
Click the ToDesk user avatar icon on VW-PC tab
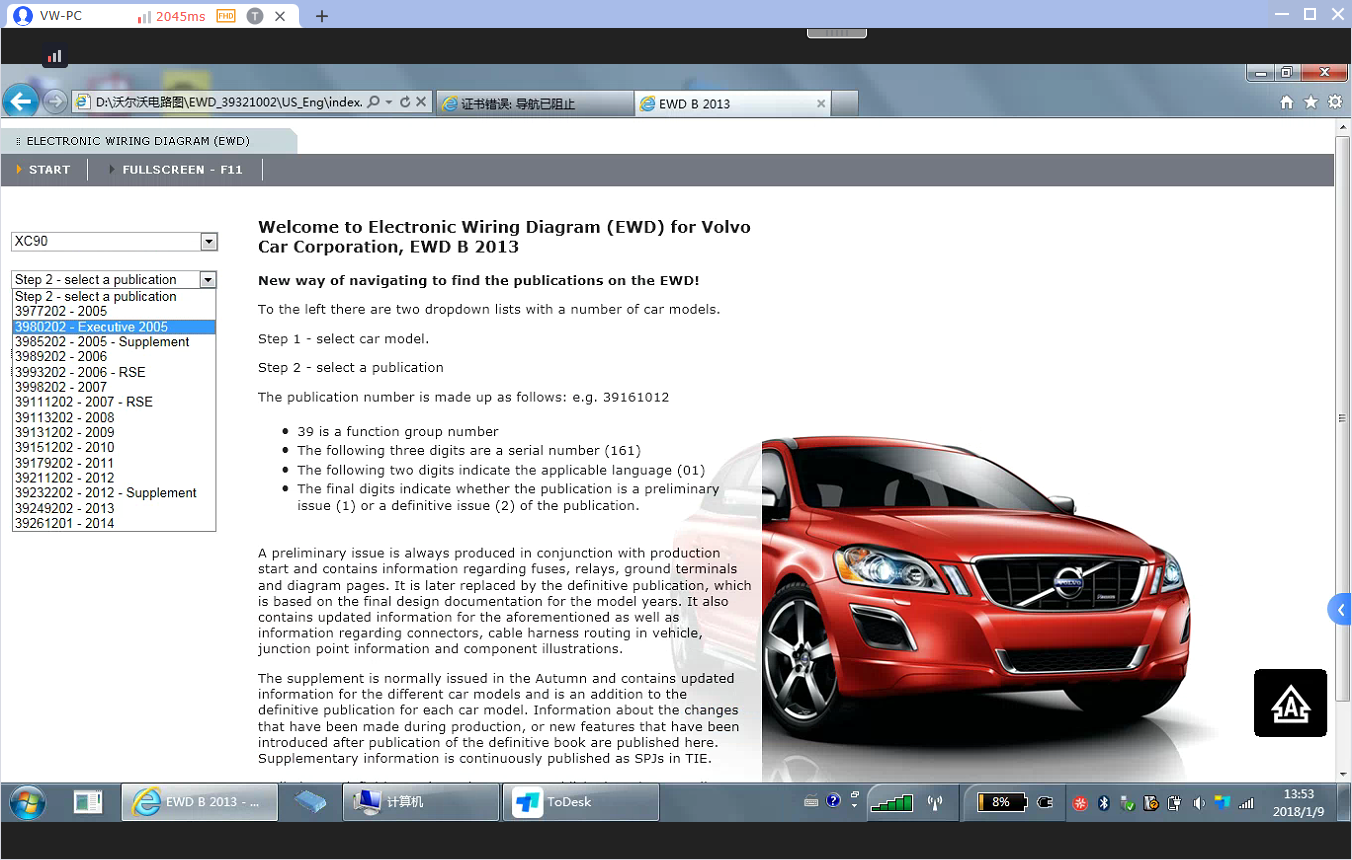coord(22,15)
